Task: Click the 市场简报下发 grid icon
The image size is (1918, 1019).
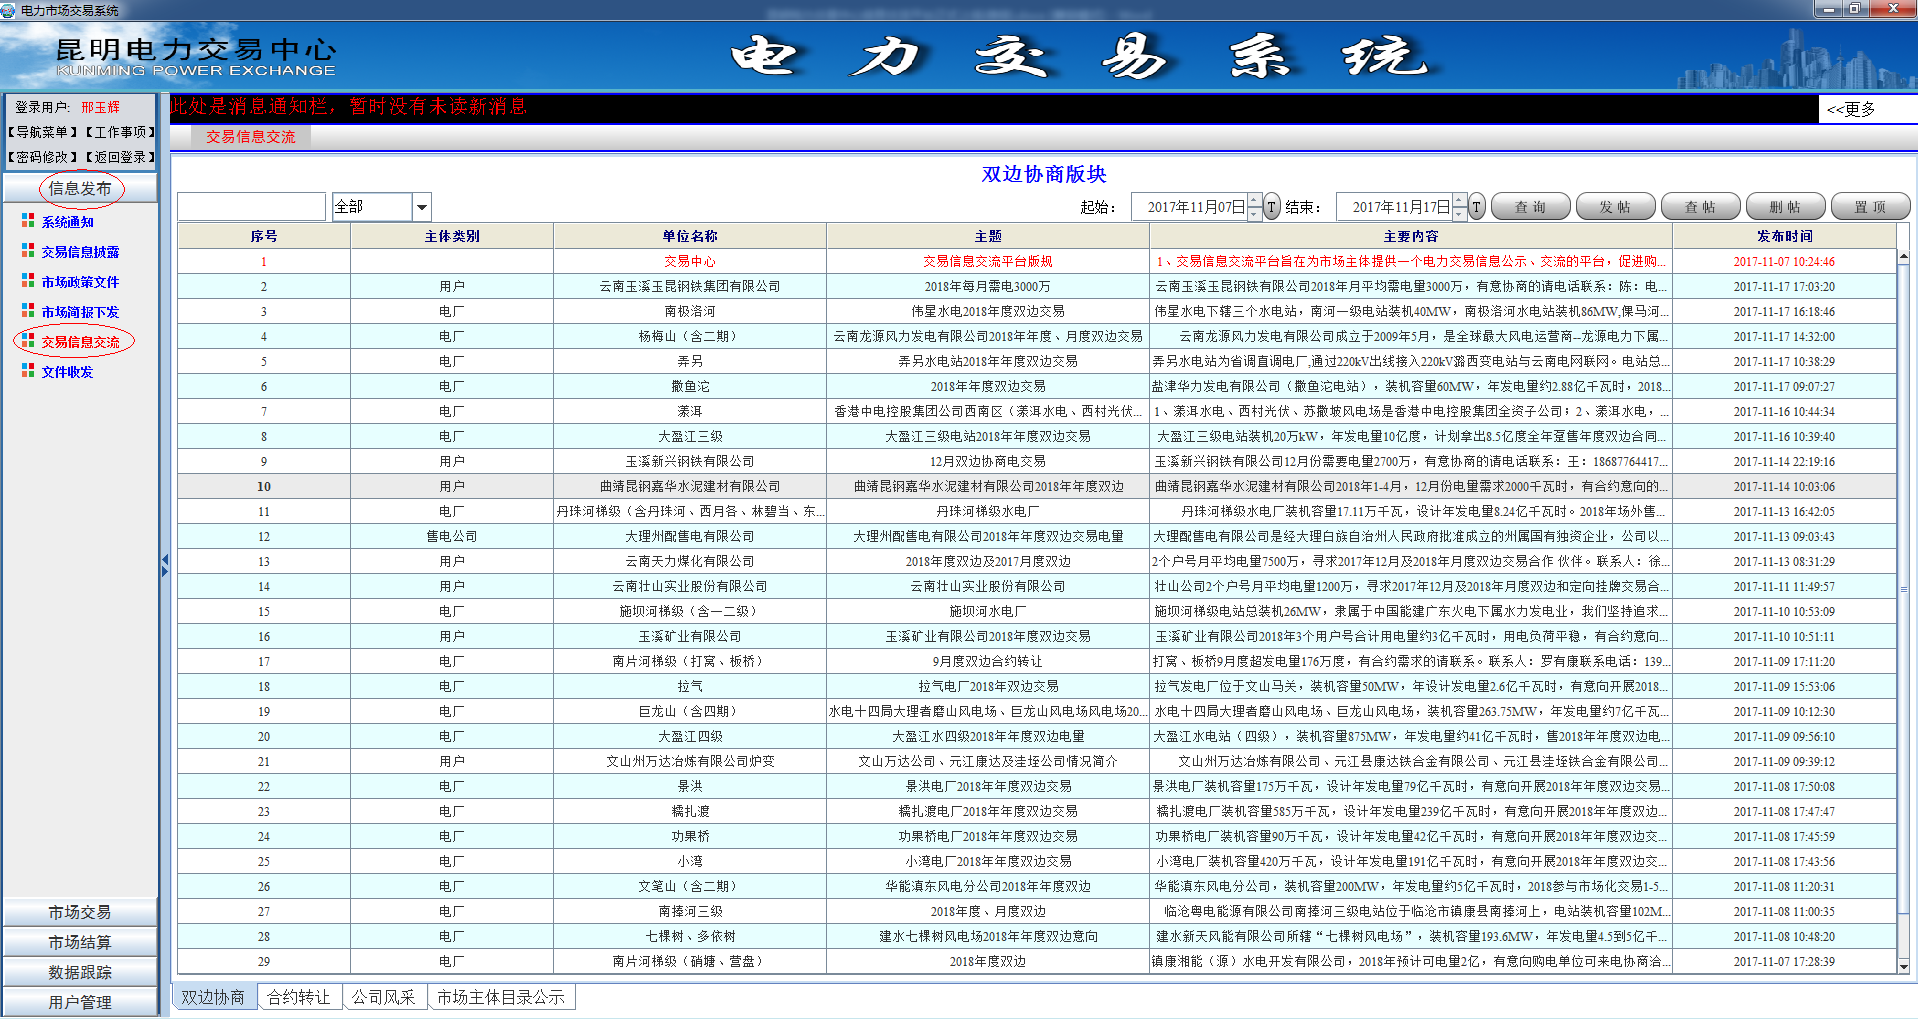Action: (28, 311)
